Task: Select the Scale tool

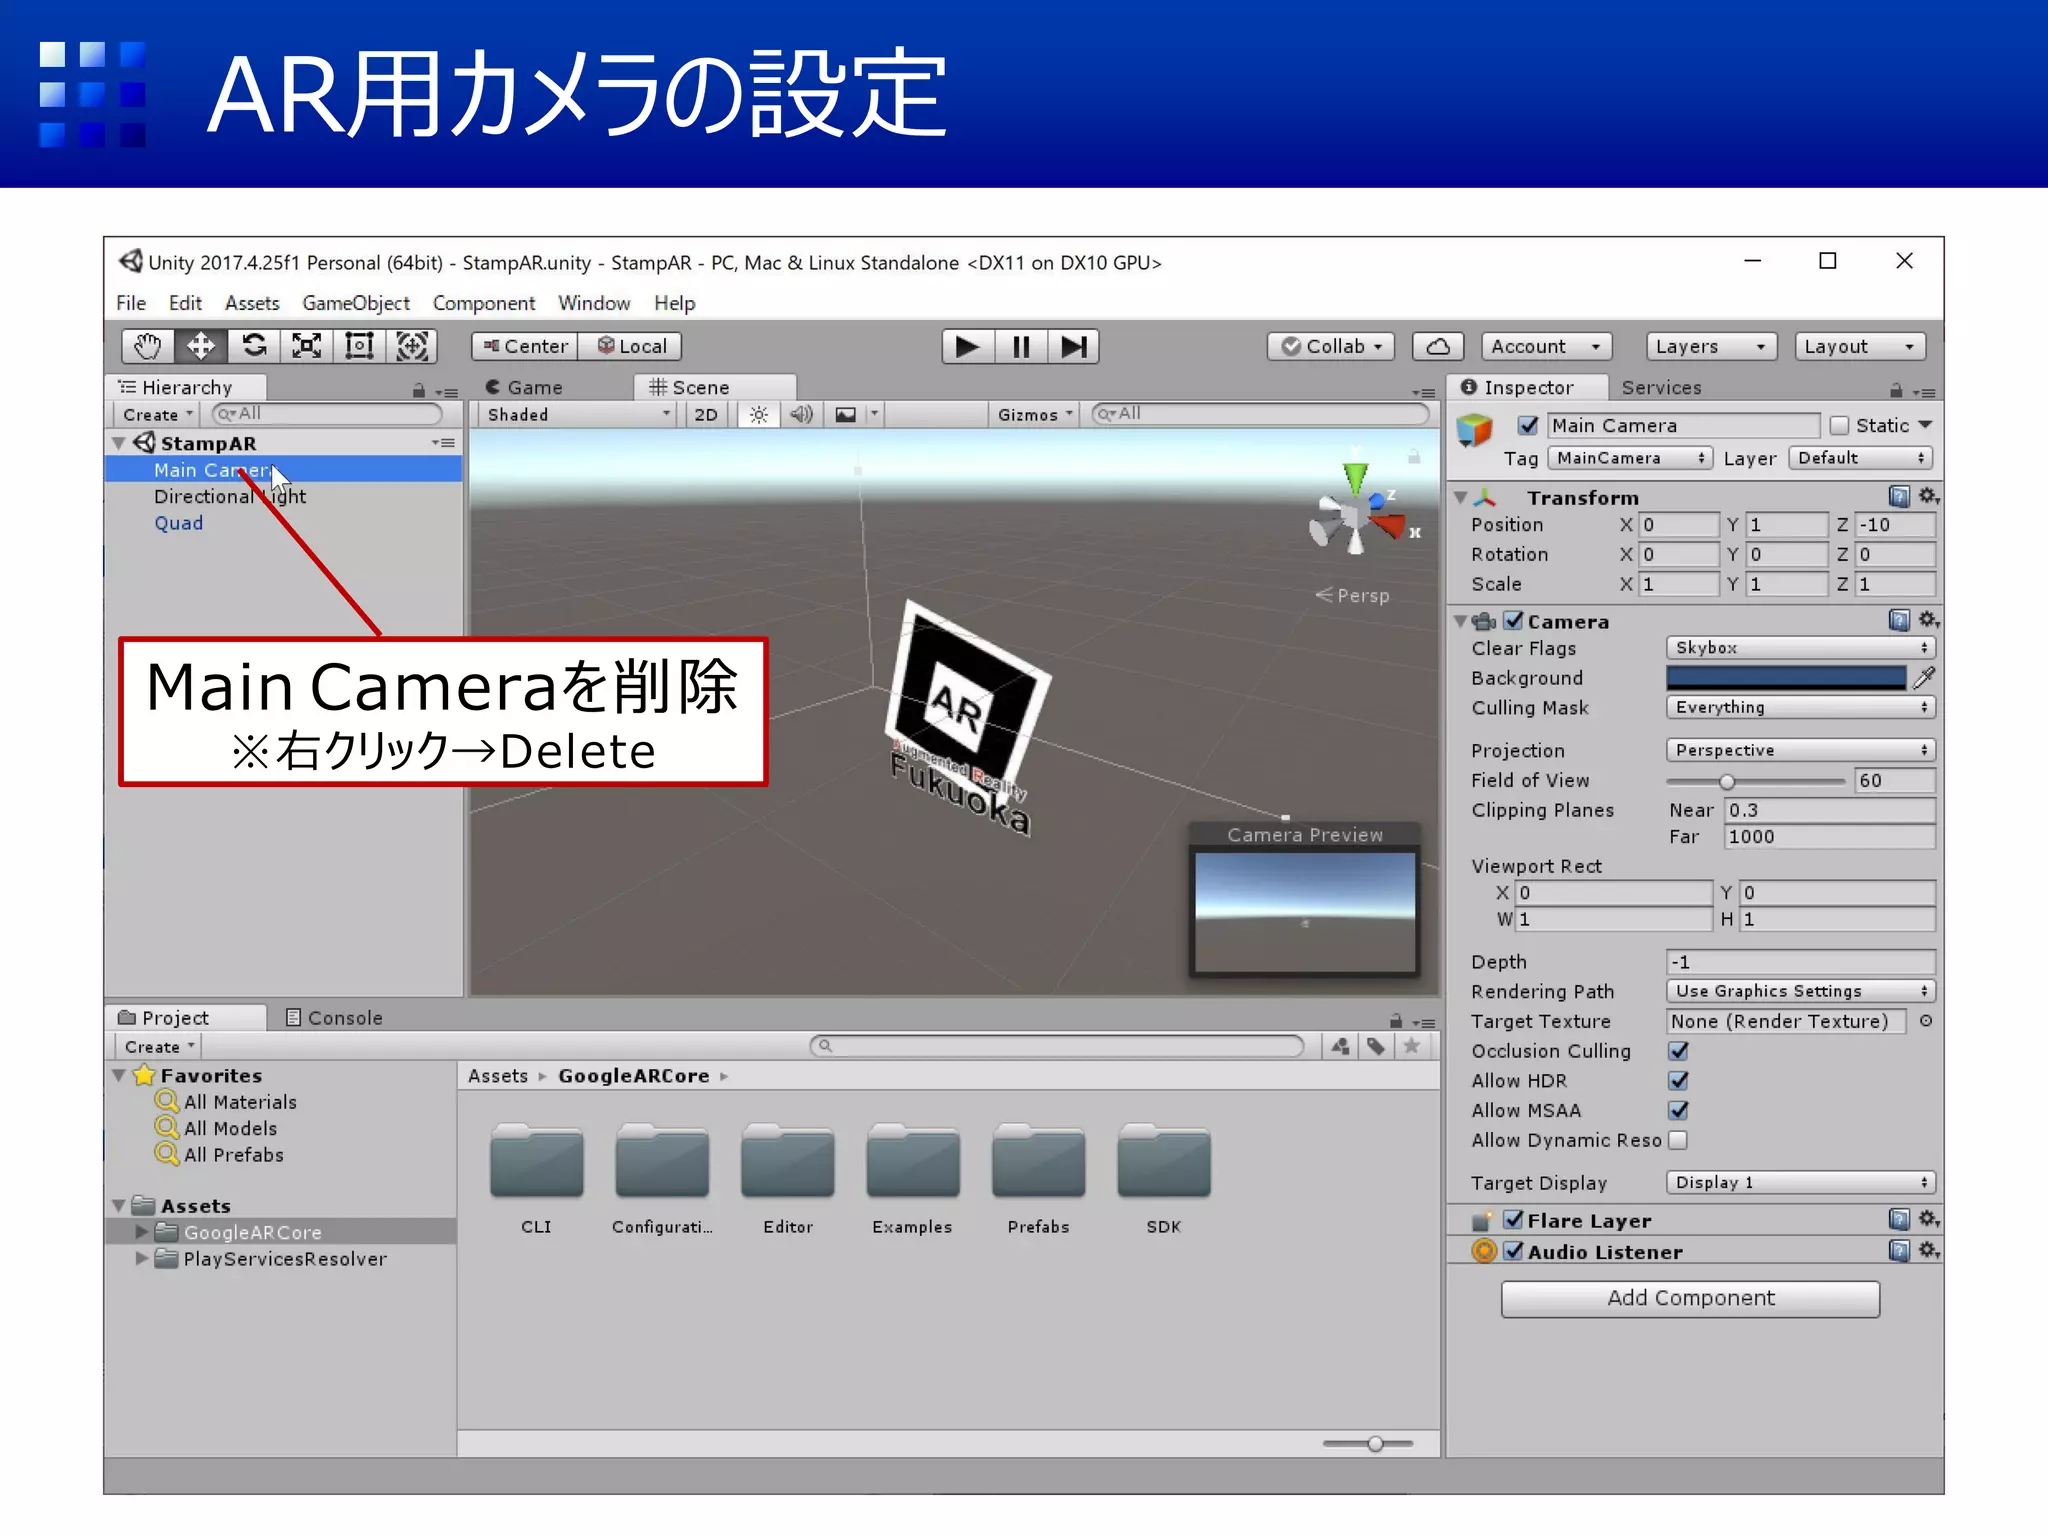Action: click(x=306, y=346)
